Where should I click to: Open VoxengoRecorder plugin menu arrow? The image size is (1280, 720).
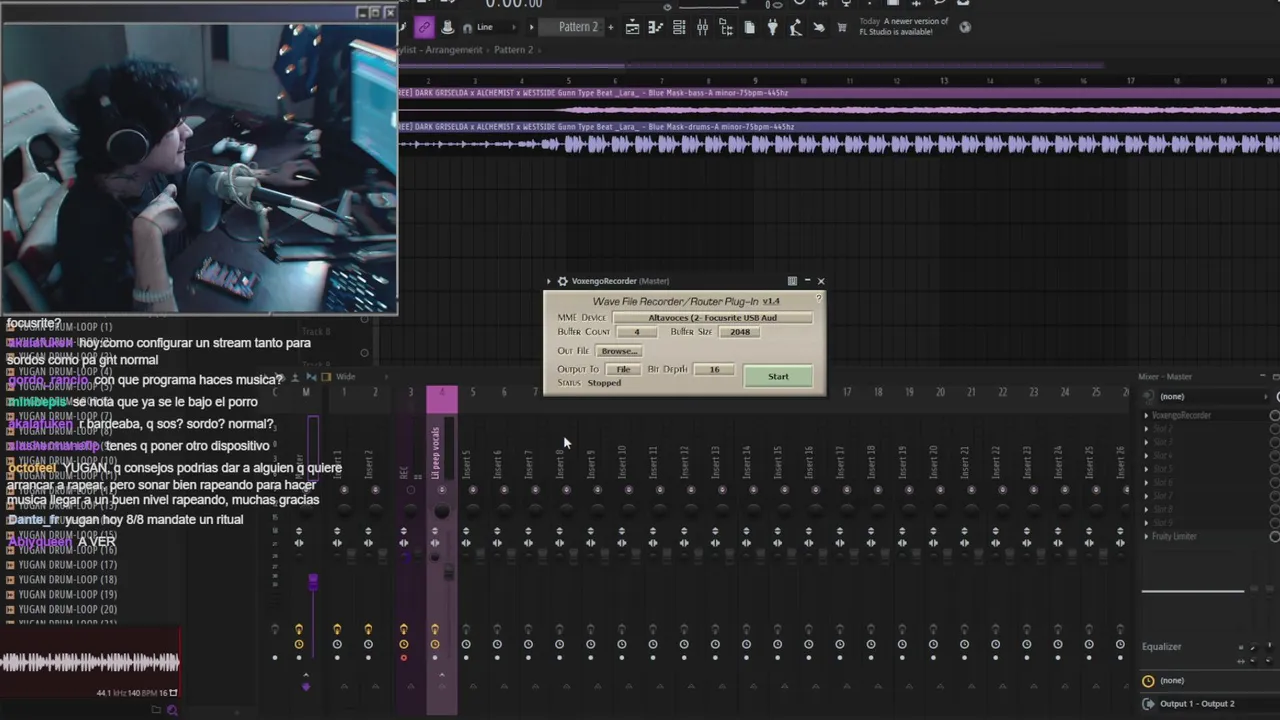tap(549, 281)
